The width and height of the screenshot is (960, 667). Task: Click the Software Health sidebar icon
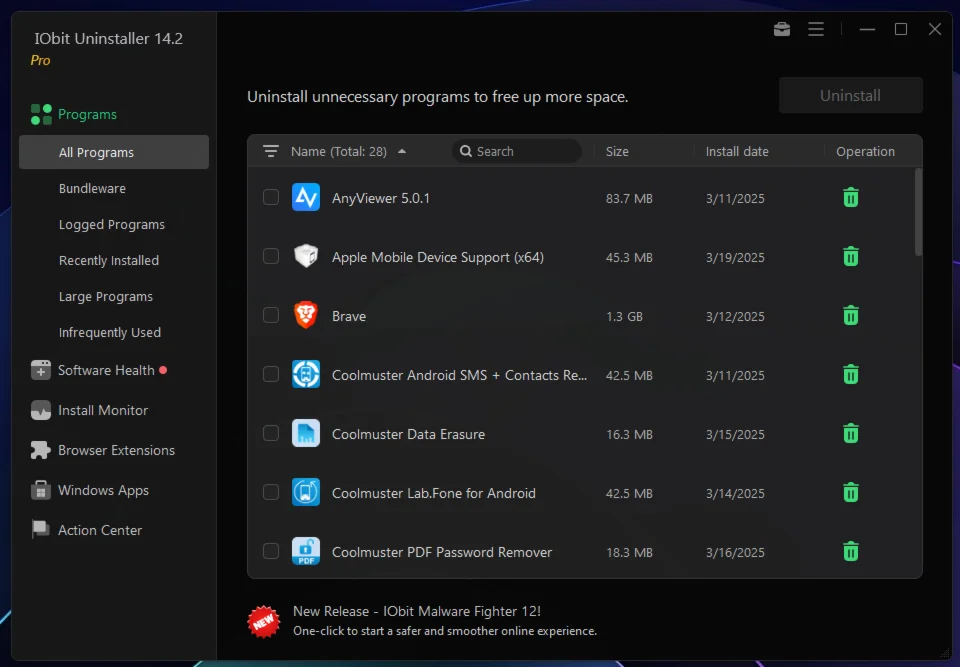point(41,370)
